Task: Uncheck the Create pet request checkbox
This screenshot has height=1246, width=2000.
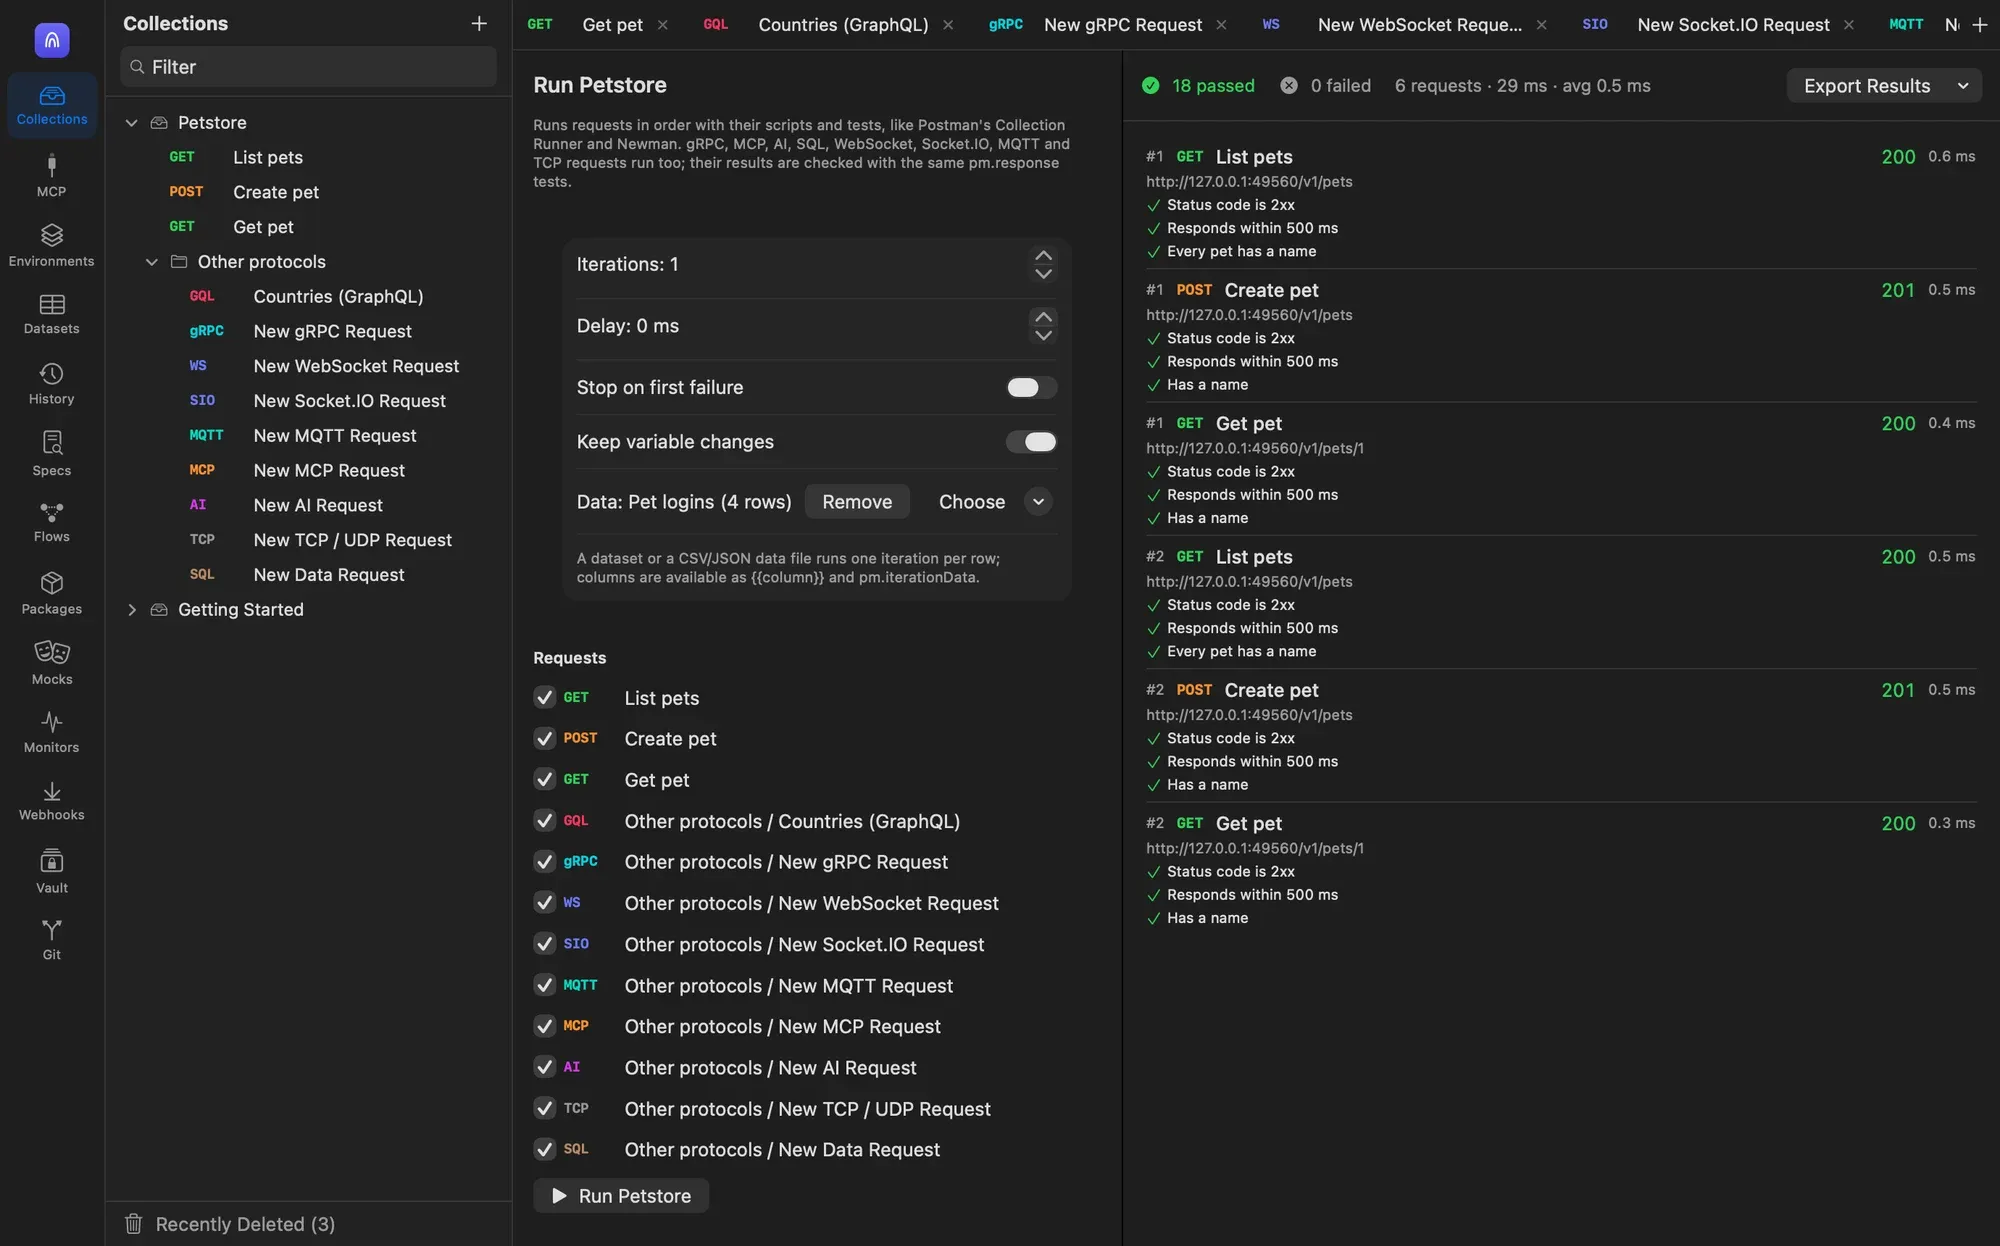Action: (x=544, y=738)
